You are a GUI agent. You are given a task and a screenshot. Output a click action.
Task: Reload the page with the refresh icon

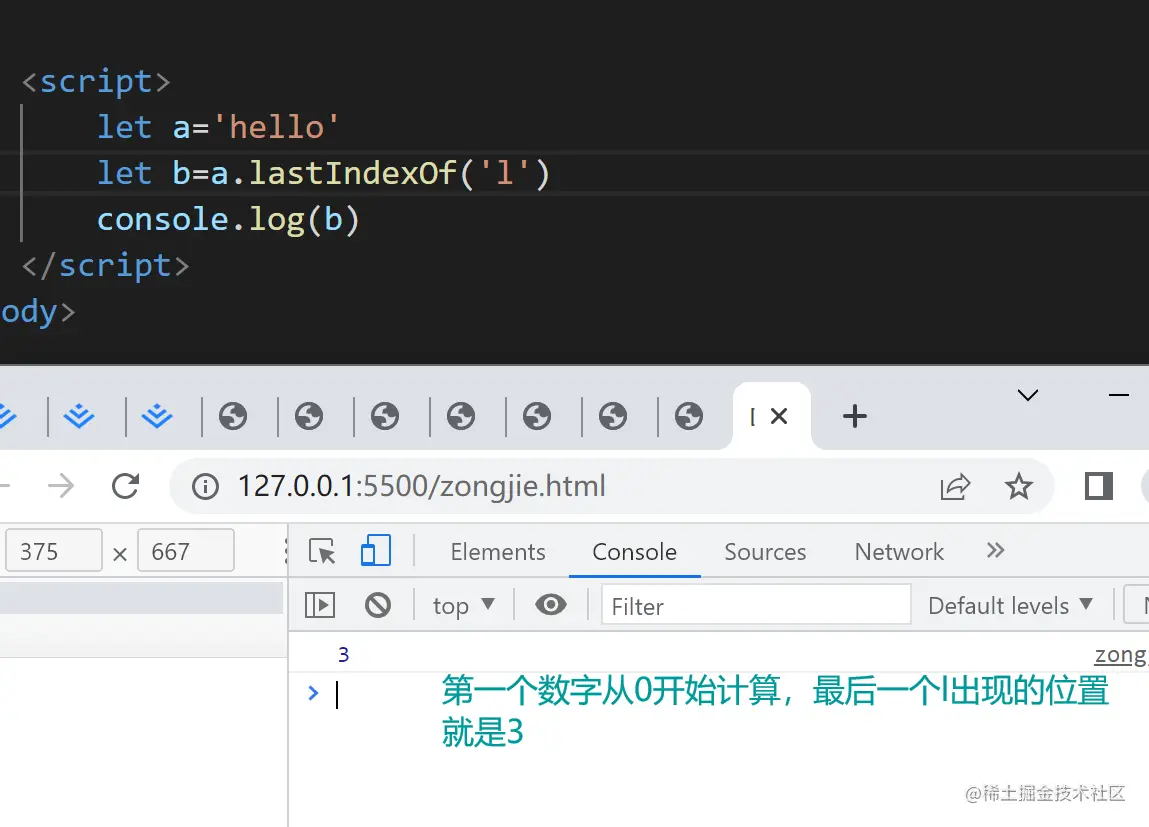pos(125,486)
